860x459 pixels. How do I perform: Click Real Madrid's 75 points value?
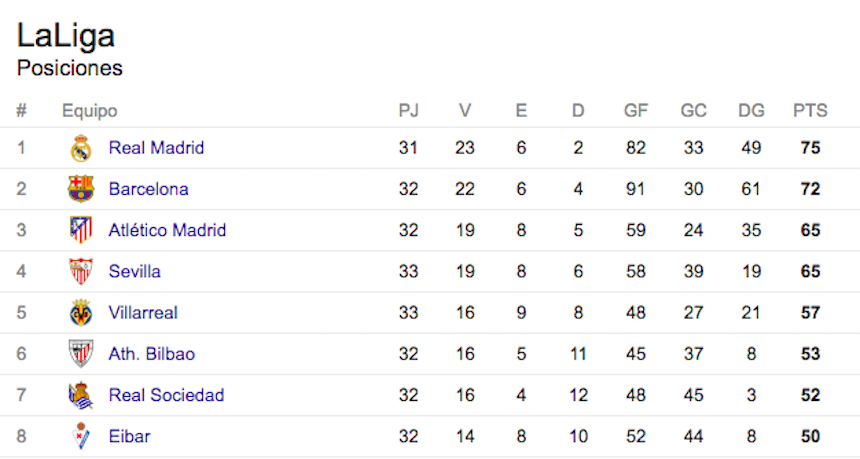[x=810, y=148]
